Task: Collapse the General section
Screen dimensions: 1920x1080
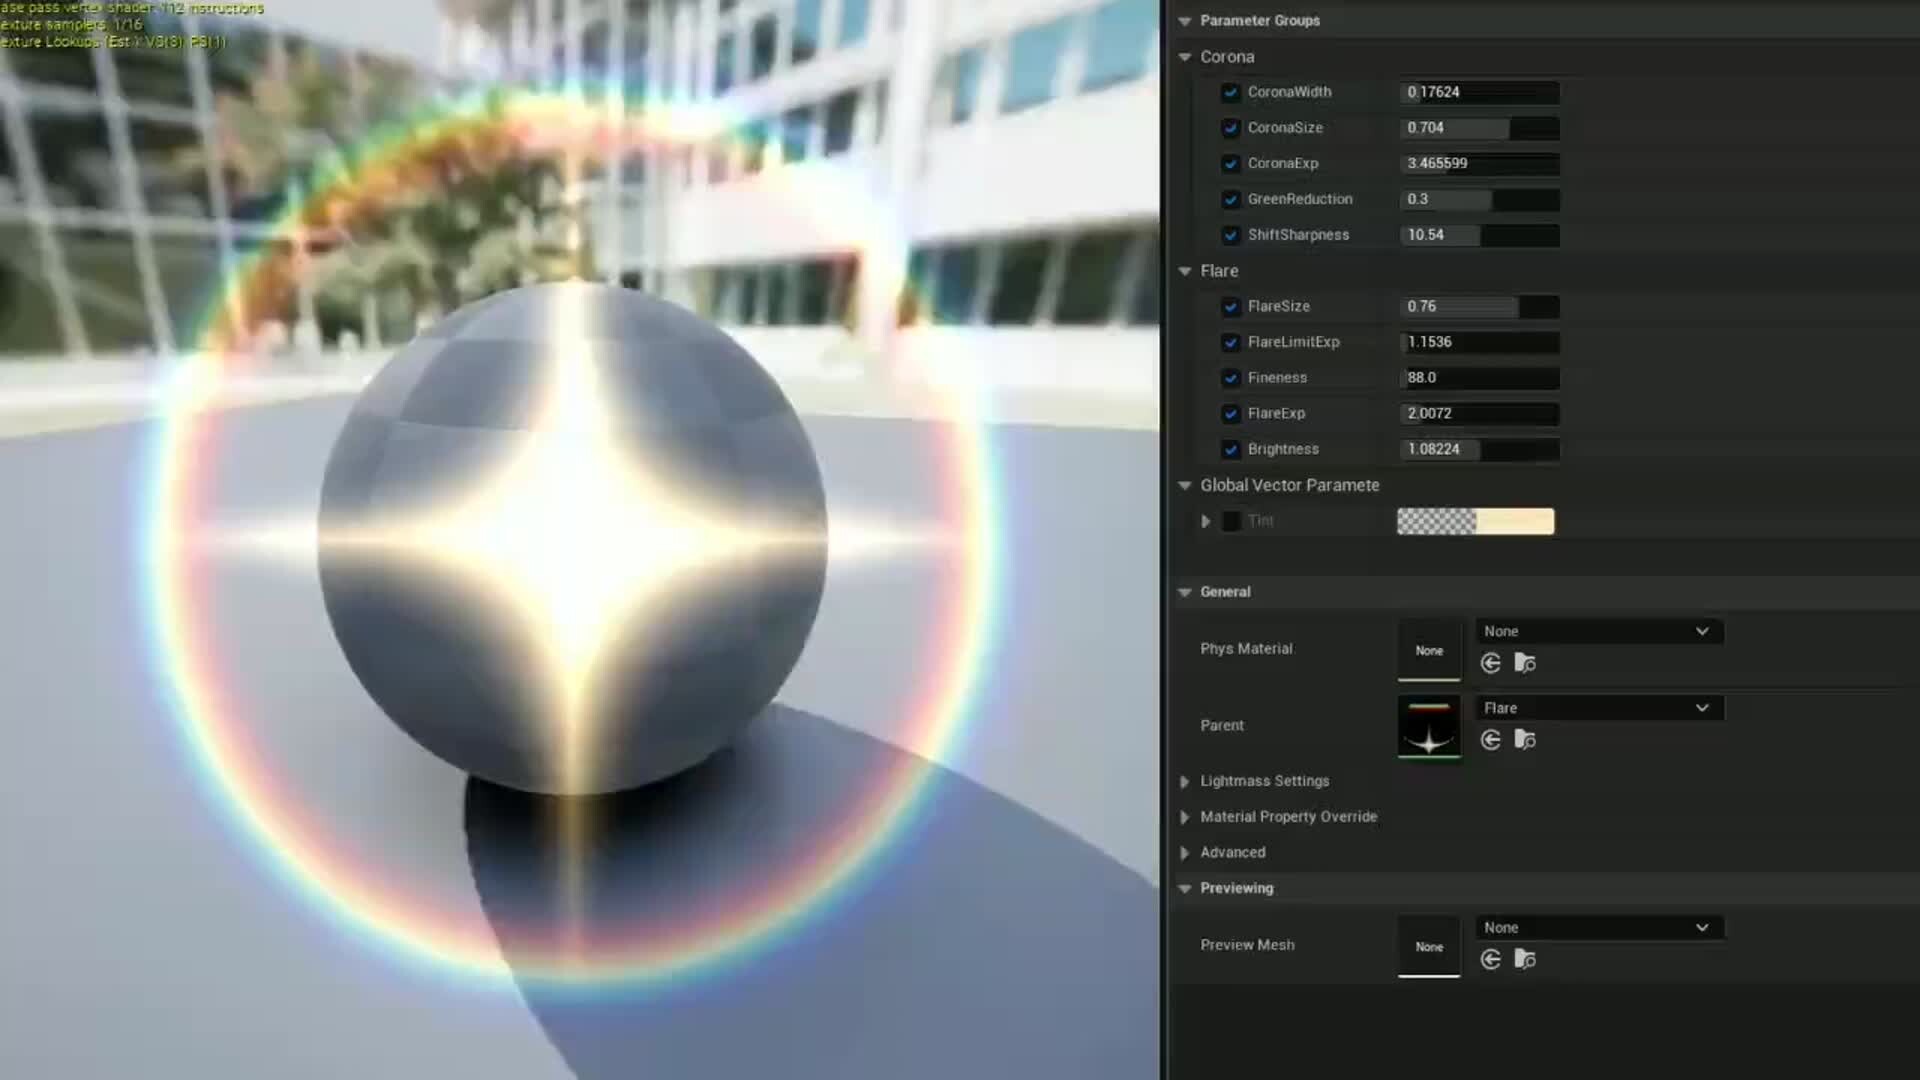Action: (x=1185, y=592)
